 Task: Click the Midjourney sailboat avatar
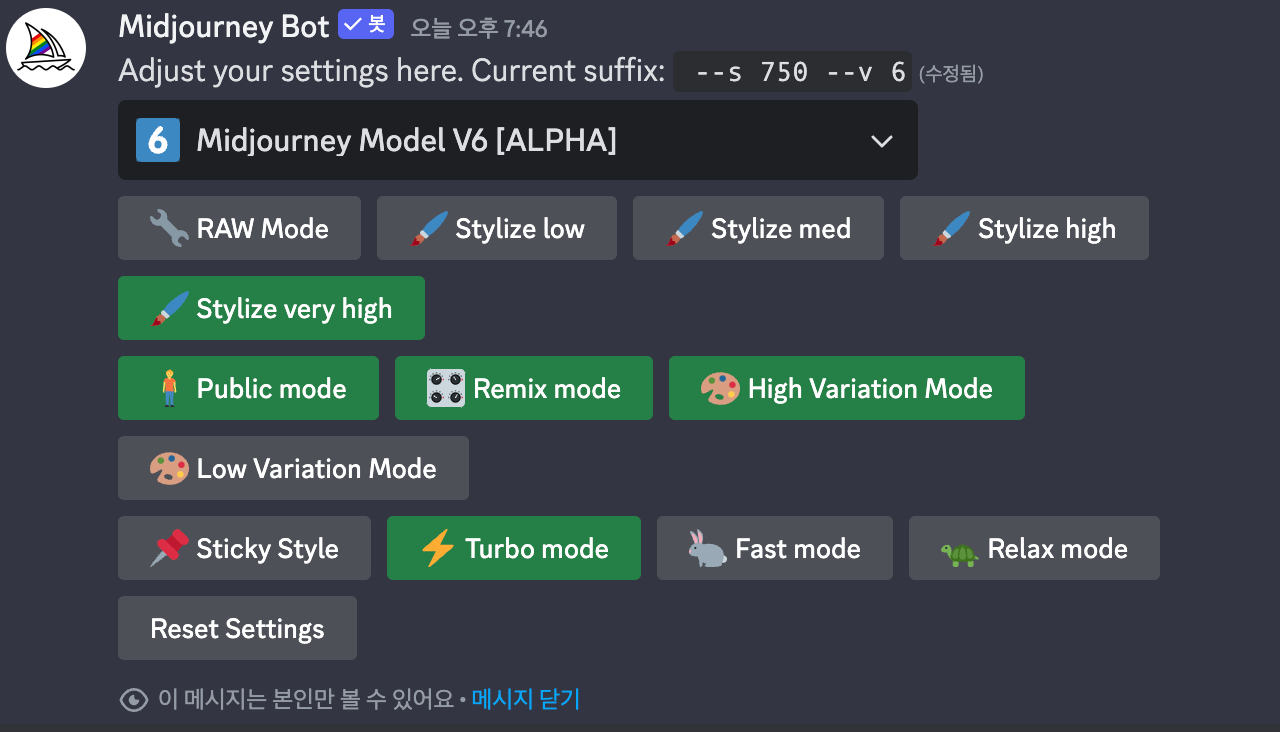(46, 48)
